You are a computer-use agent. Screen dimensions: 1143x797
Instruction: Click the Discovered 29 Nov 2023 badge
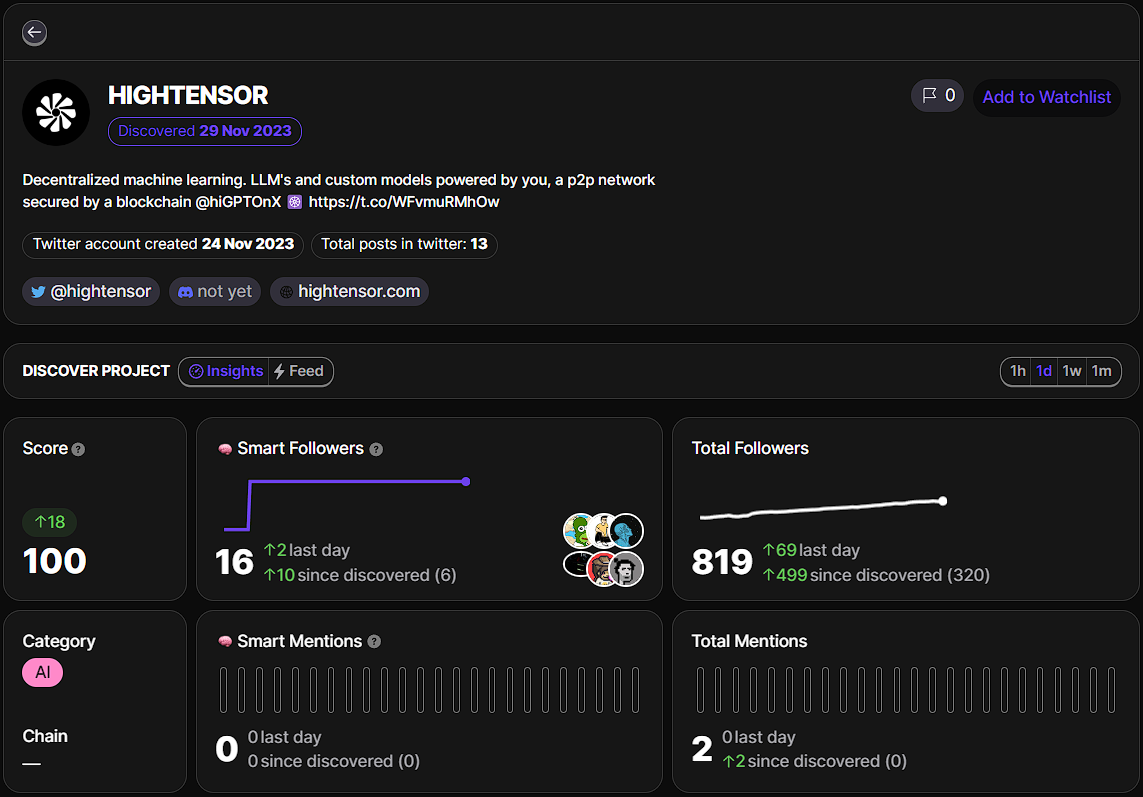205,131
